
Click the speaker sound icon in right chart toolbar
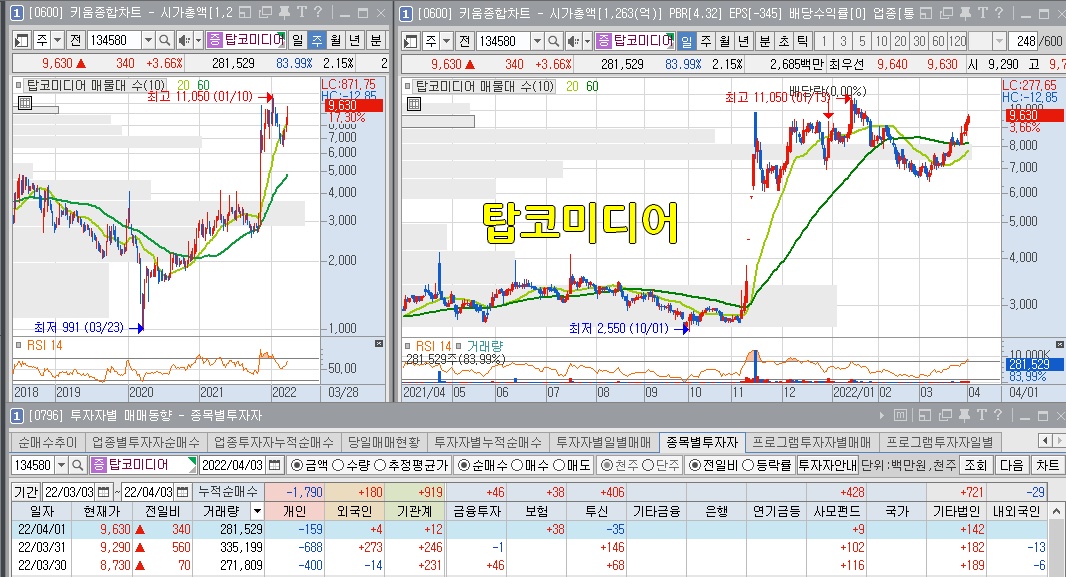tap(573, 41)
